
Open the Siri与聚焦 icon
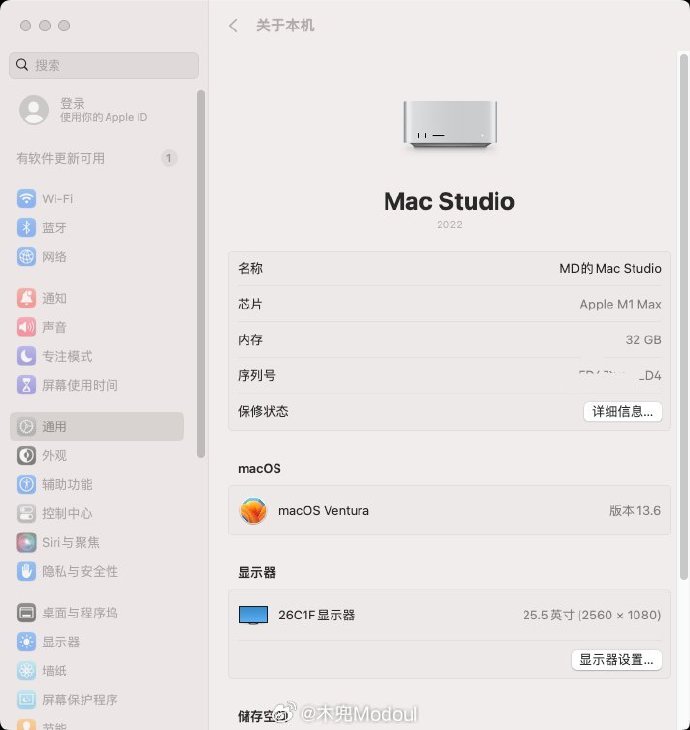coord(27,542)
